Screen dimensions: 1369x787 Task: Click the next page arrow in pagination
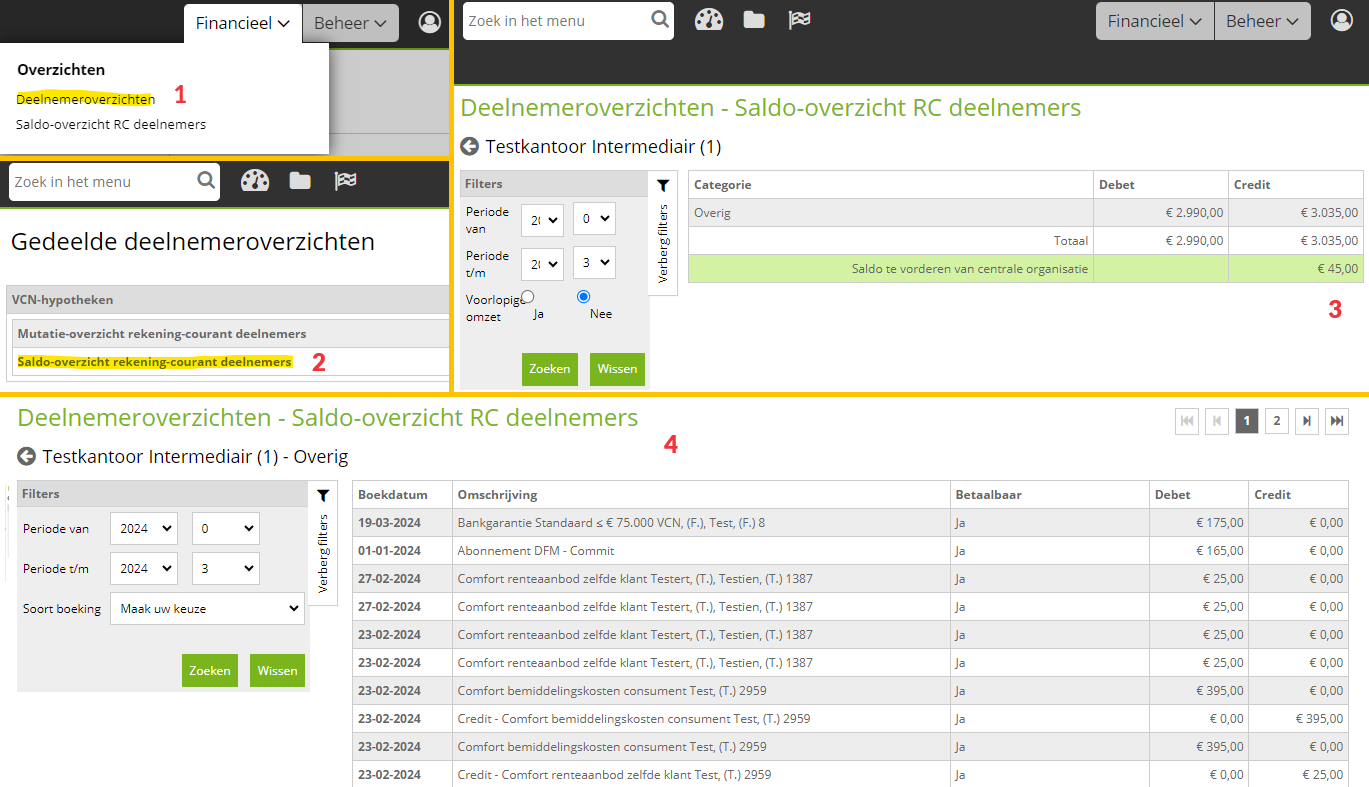[1307, 422]
